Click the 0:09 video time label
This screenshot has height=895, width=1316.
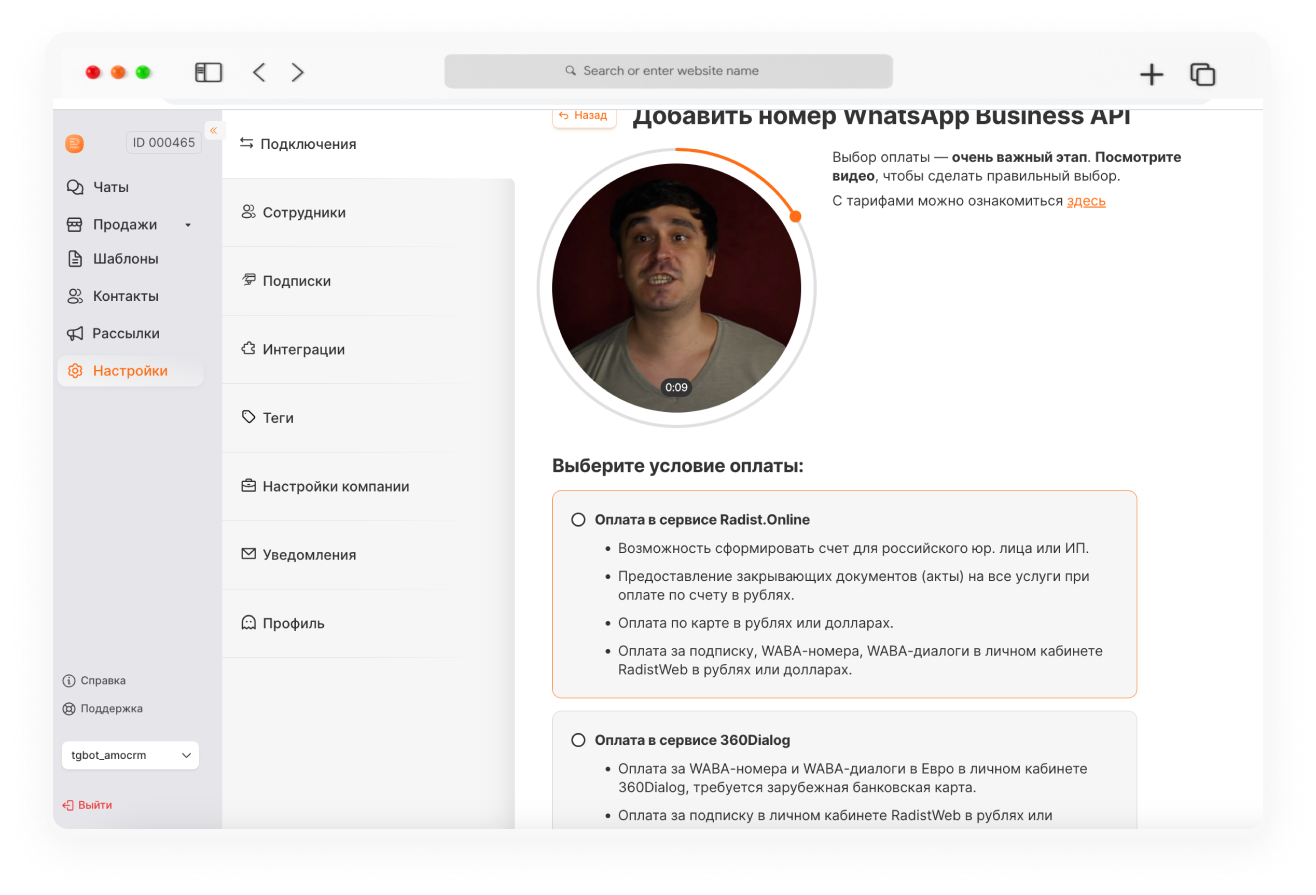[x=676, y=388]
